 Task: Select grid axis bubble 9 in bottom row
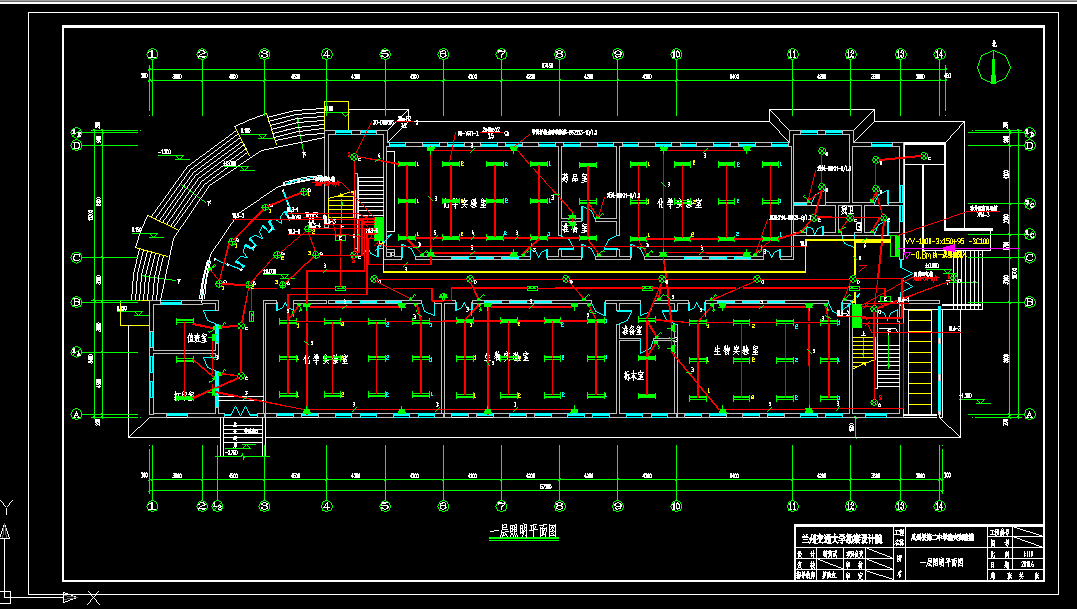point(617,506)
